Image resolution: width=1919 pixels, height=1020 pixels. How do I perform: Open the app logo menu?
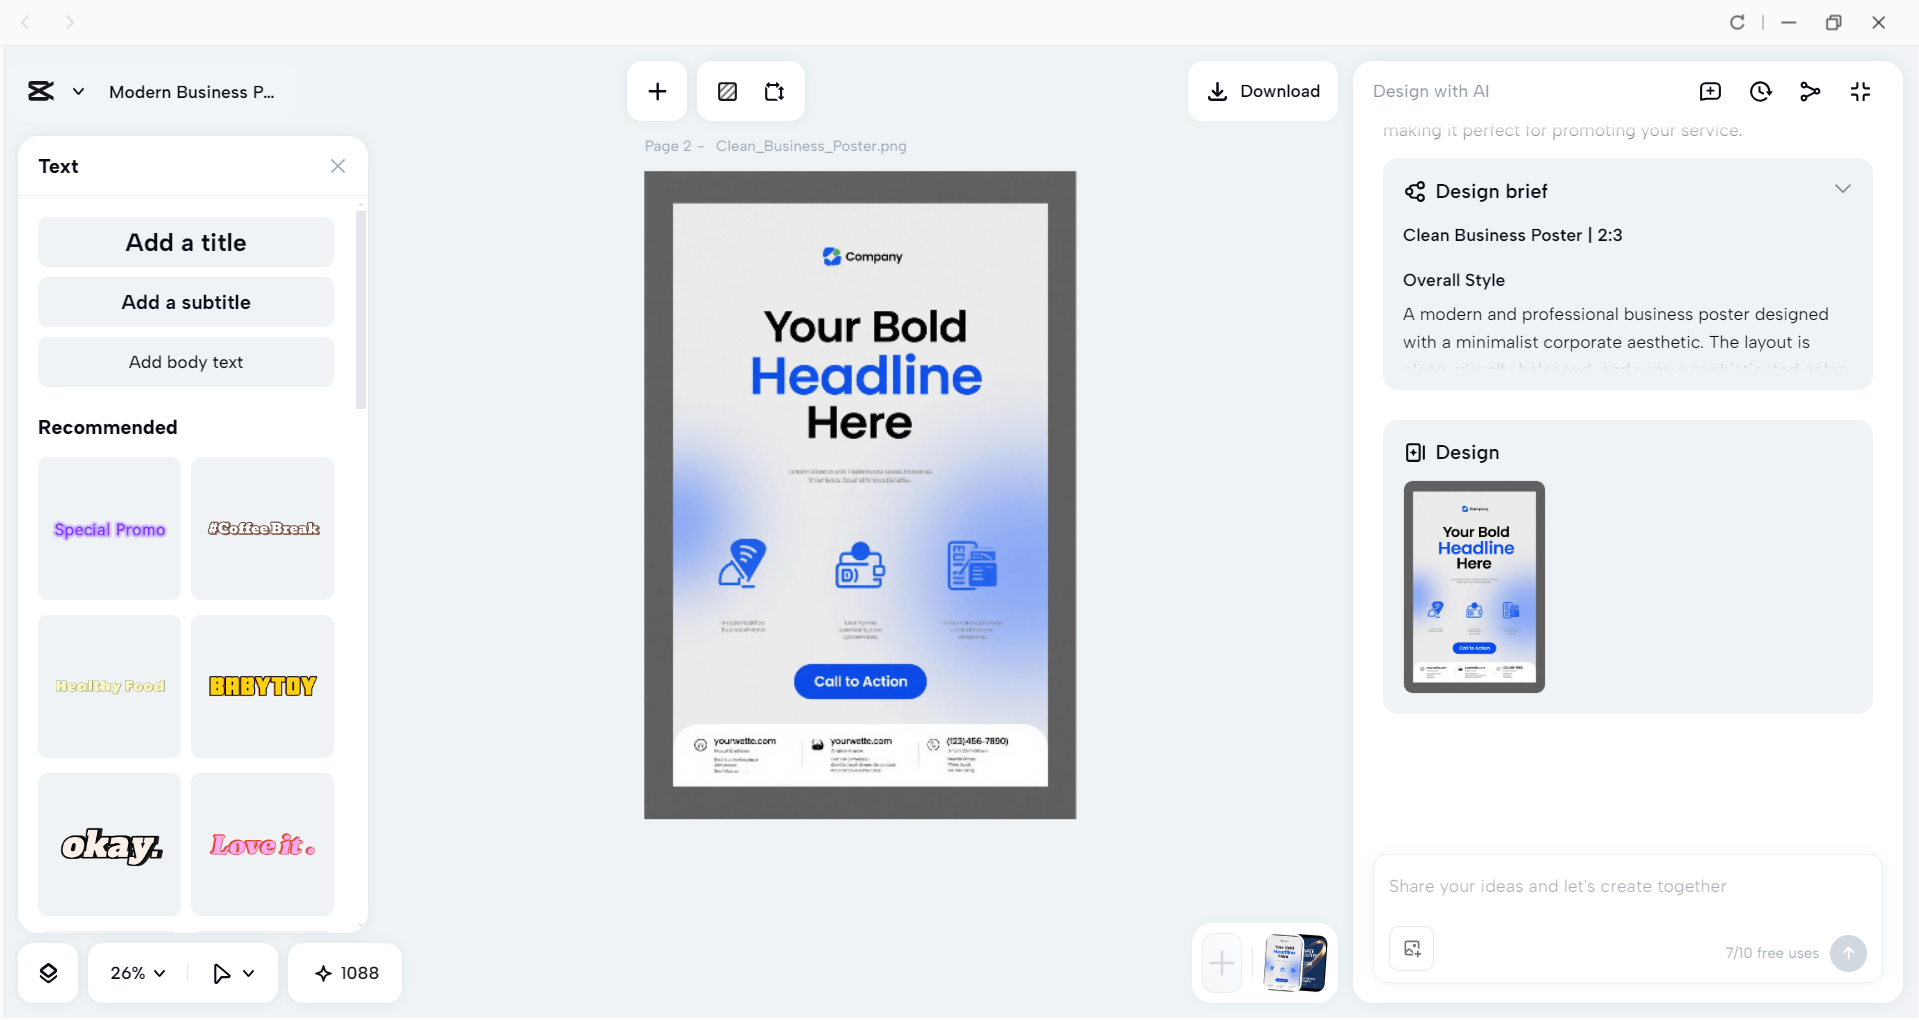click(x=41, y=92)
